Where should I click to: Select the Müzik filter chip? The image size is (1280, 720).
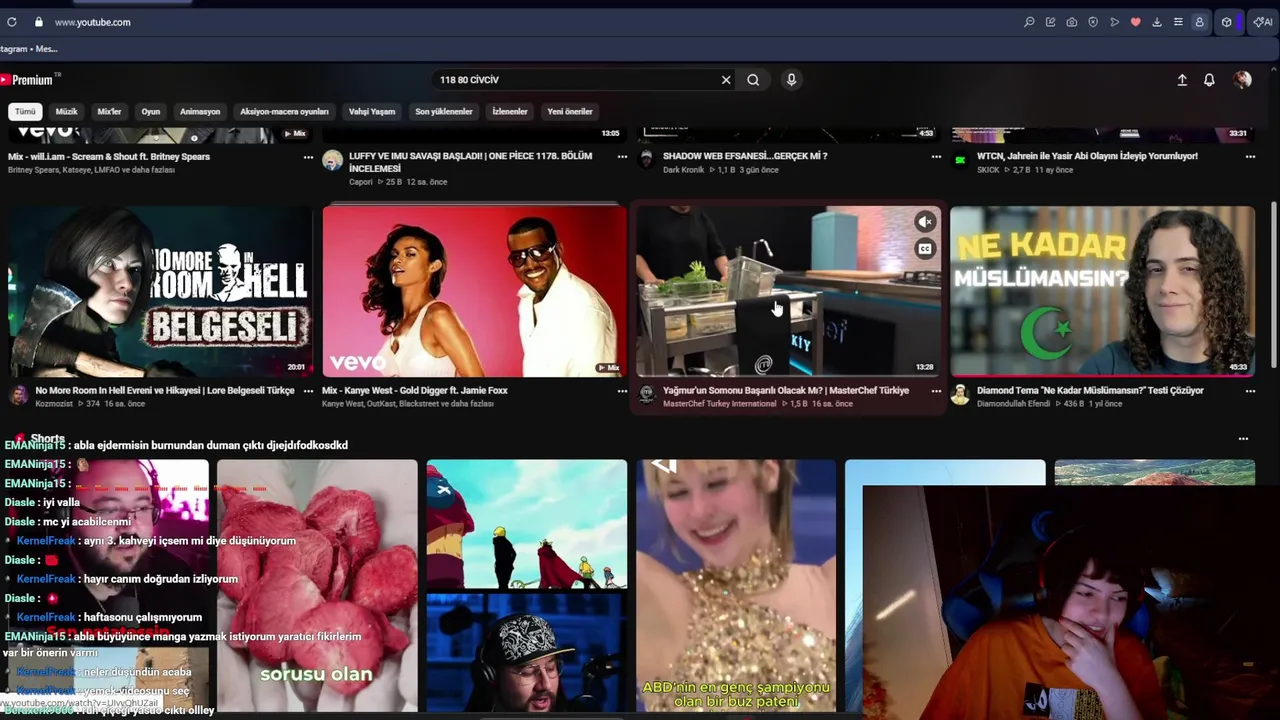click(66, 112)
